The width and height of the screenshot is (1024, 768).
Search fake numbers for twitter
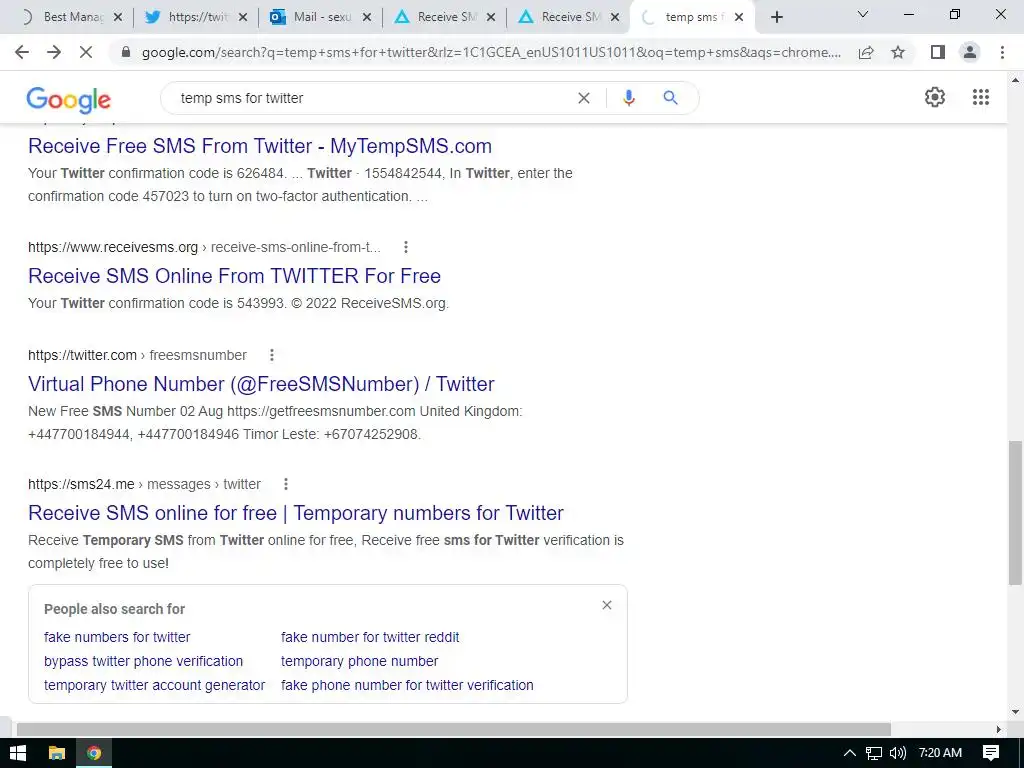(117, 637)
